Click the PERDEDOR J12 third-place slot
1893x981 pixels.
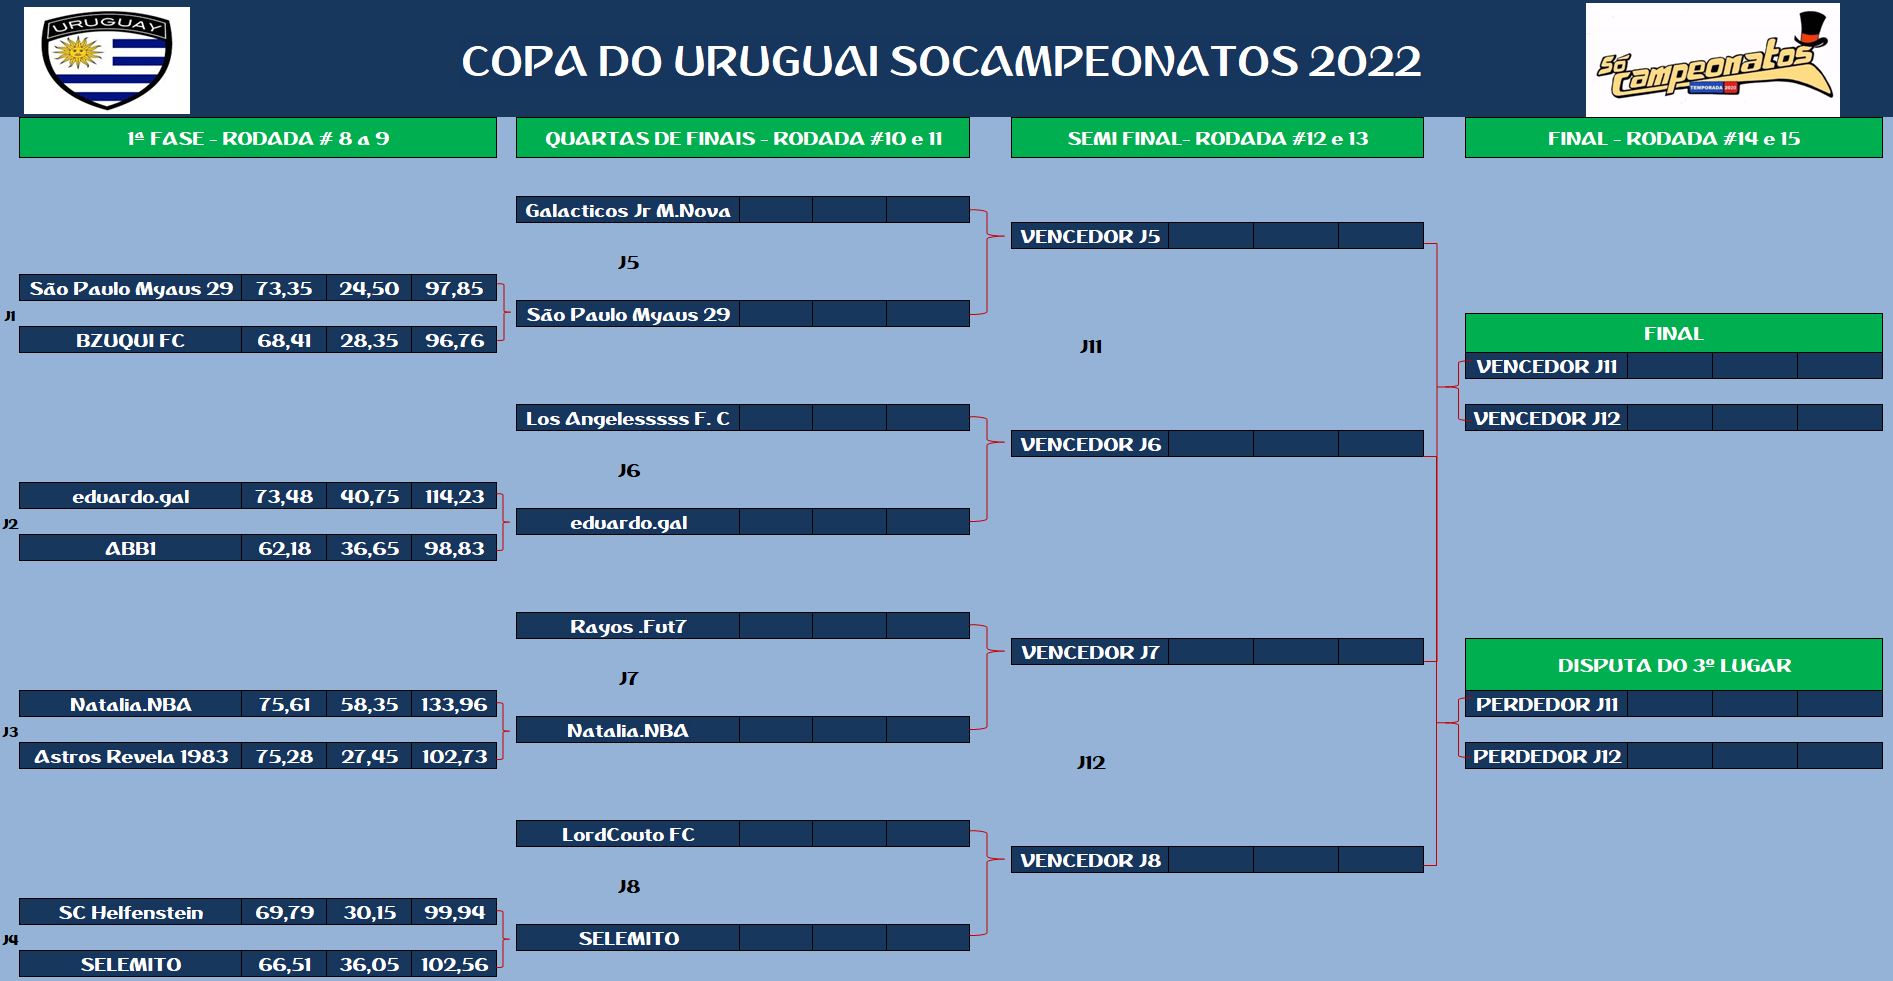pos(1546,756)
